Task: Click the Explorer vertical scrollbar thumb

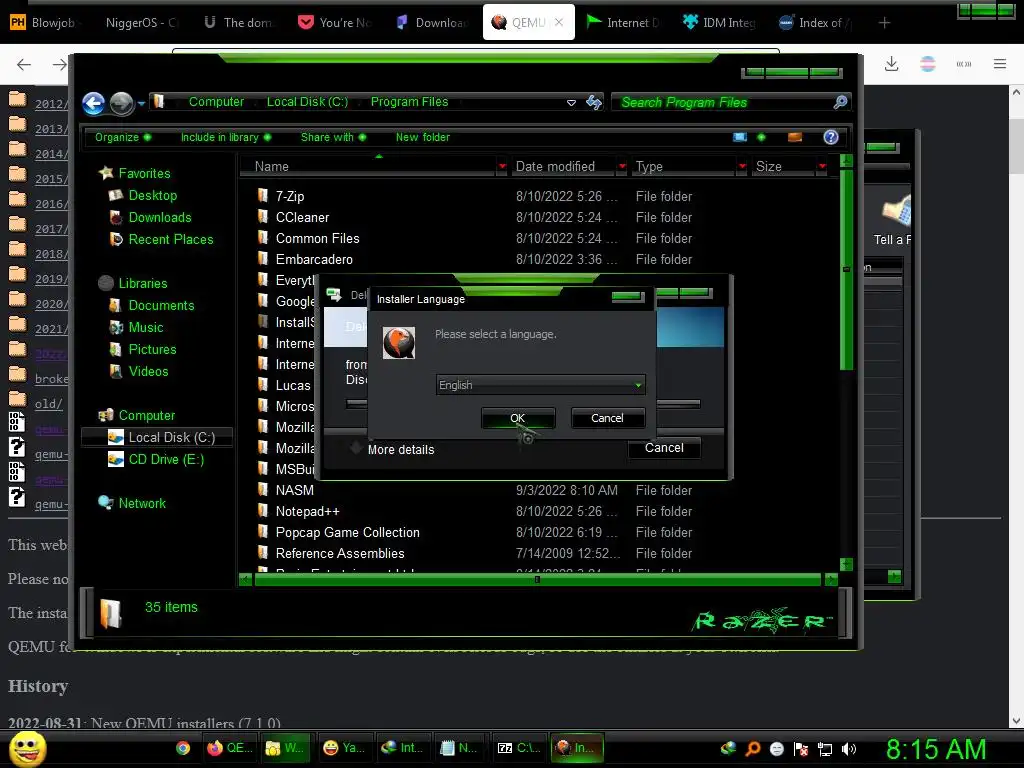Action: 846,269
